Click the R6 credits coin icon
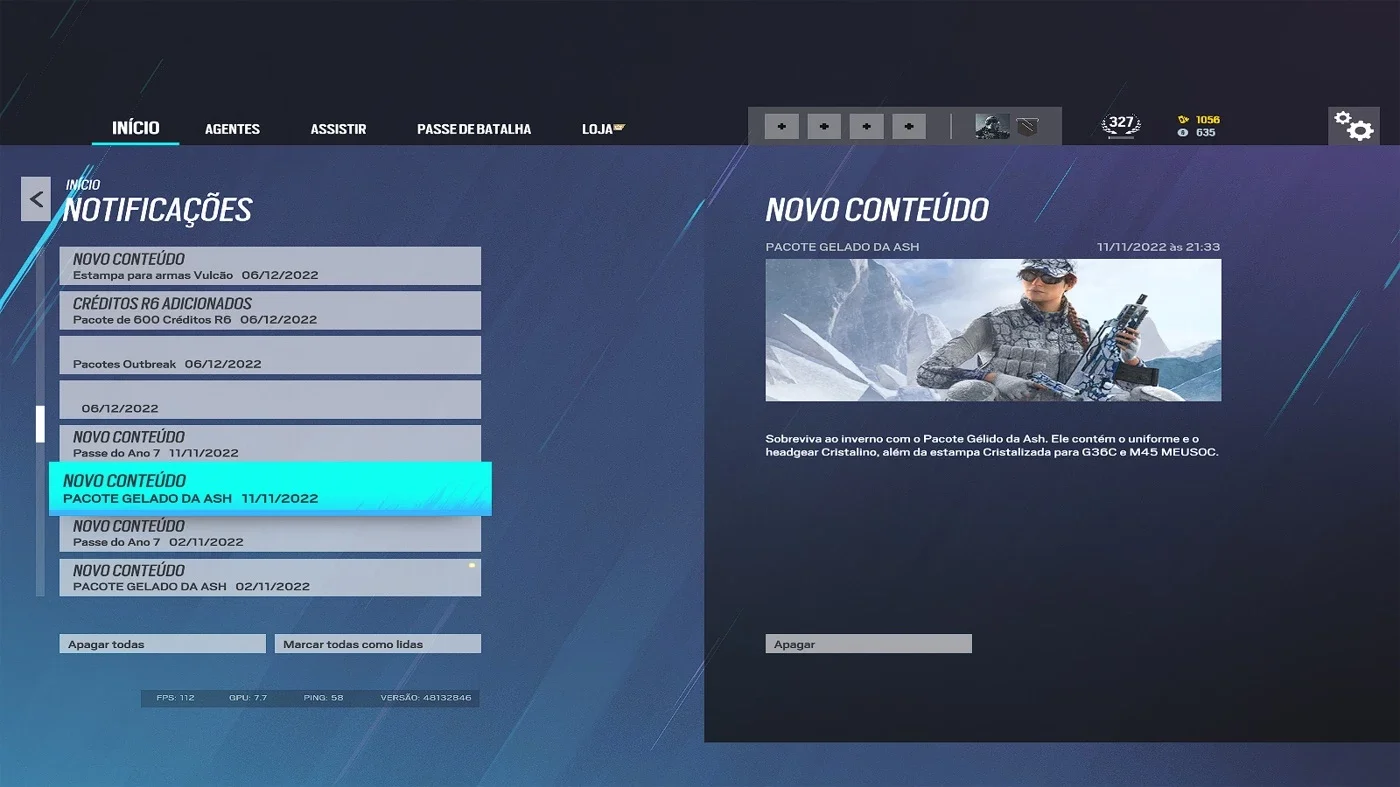The width and height of the screenshot is (1400, 787). [x=1183, y=132]
